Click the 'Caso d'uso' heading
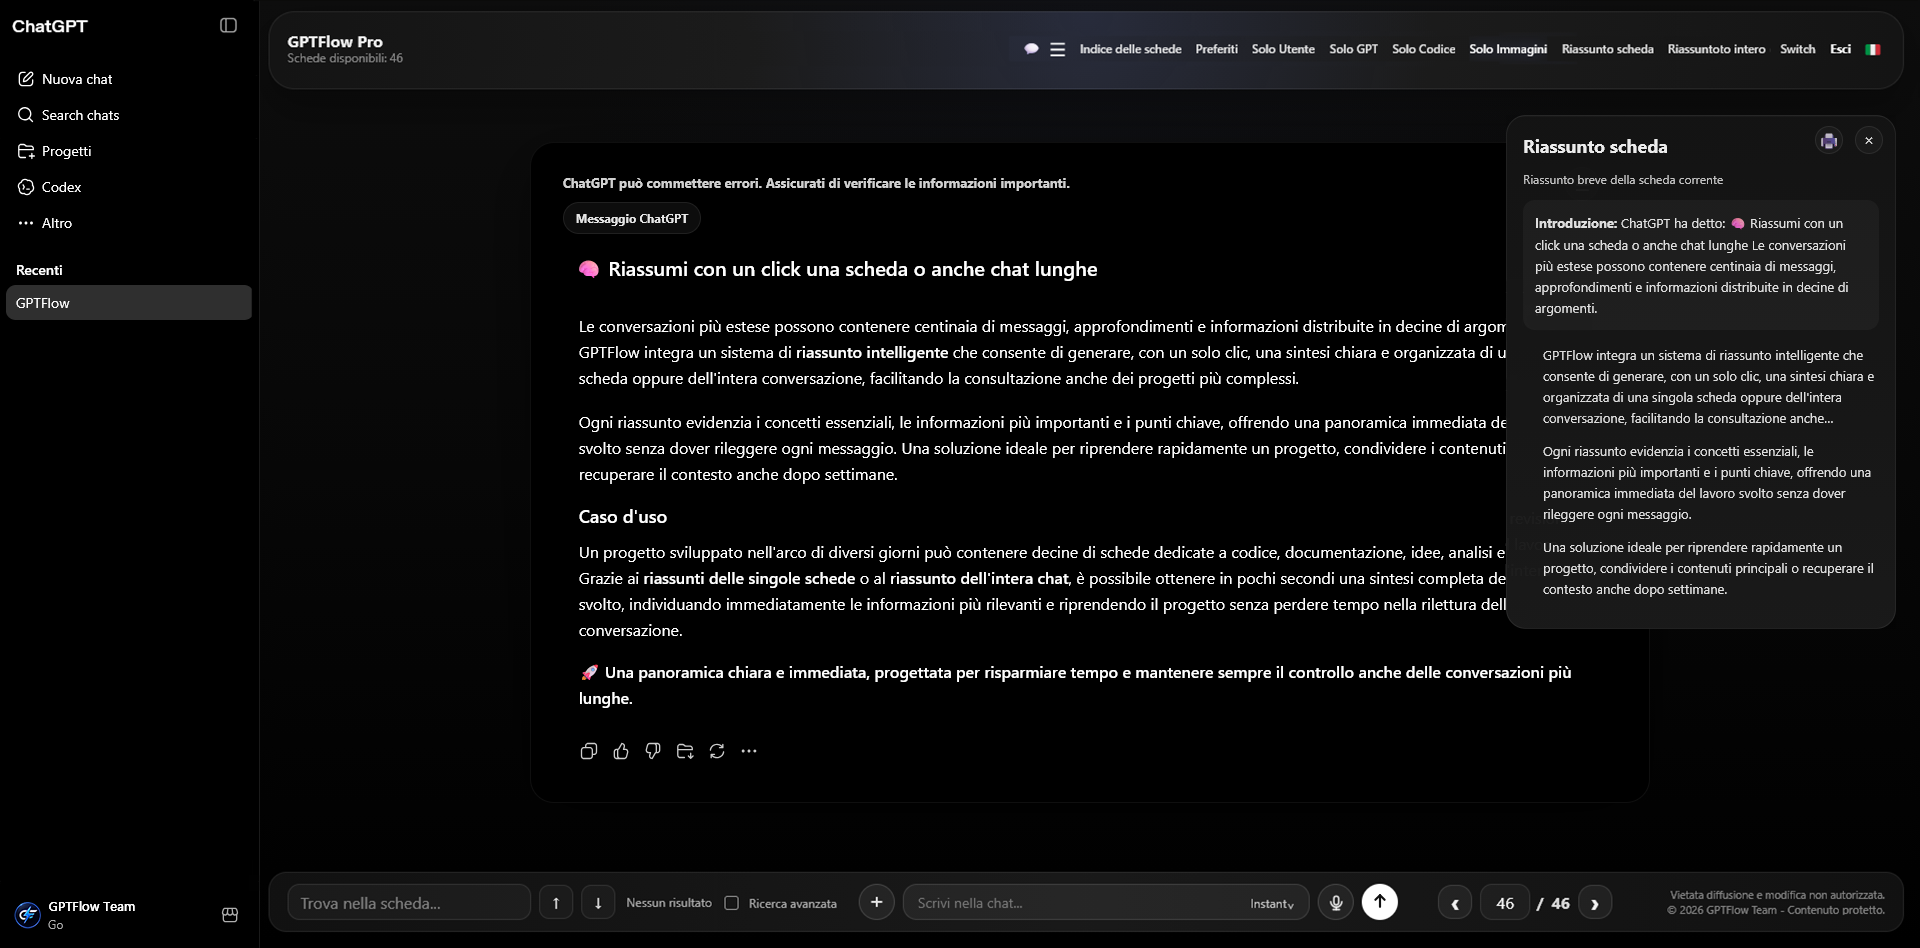Image resolution: width=1920 pixels, height=948 pixels. click(x=622, y=517)
